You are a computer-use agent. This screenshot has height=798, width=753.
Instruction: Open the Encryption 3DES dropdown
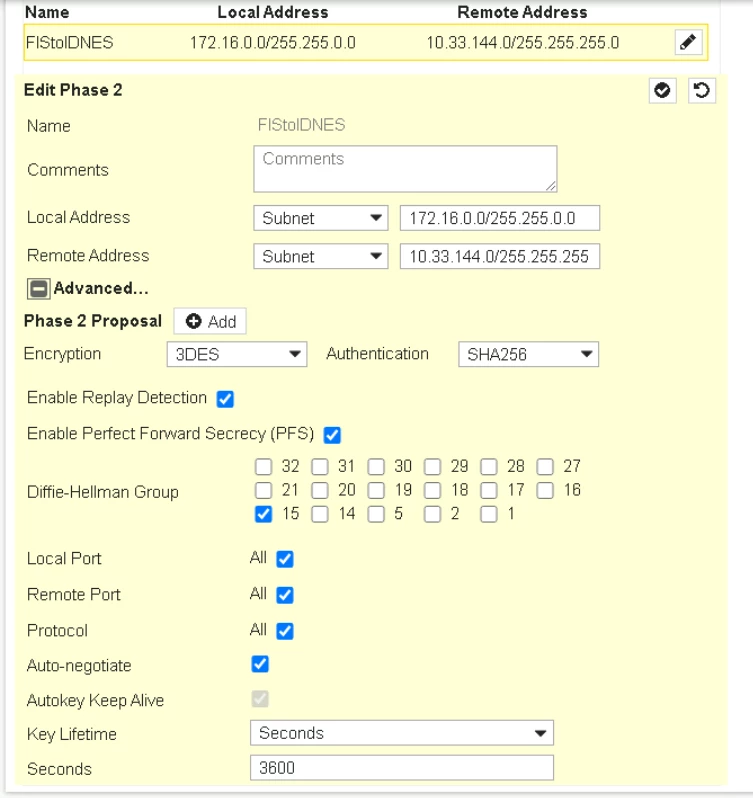tap(237, 354)
